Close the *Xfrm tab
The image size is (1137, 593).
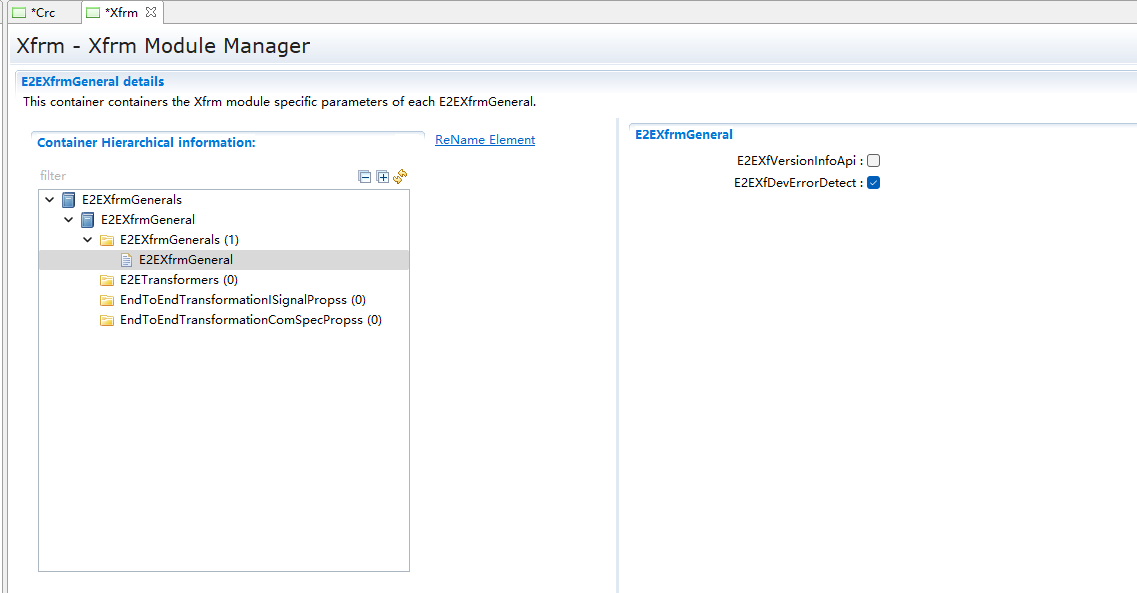click(x=151, y=13)
